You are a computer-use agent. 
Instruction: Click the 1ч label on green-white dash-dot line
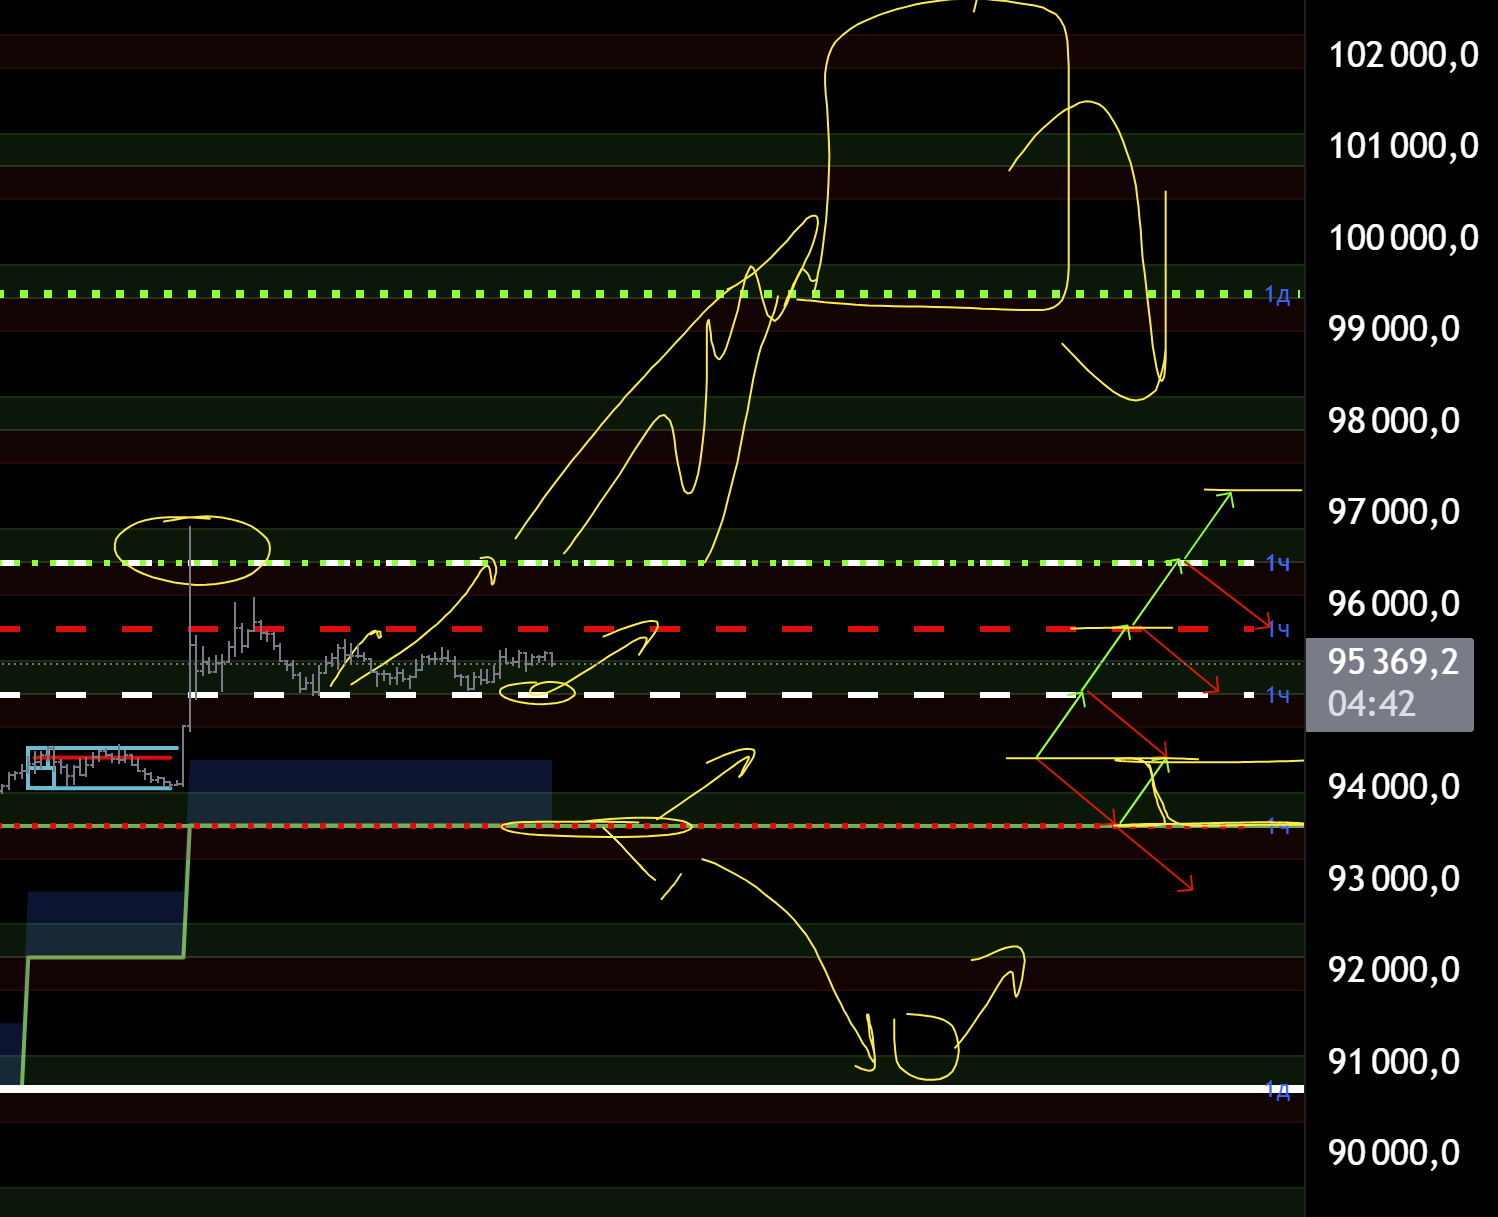click(x=1277, y=563)
